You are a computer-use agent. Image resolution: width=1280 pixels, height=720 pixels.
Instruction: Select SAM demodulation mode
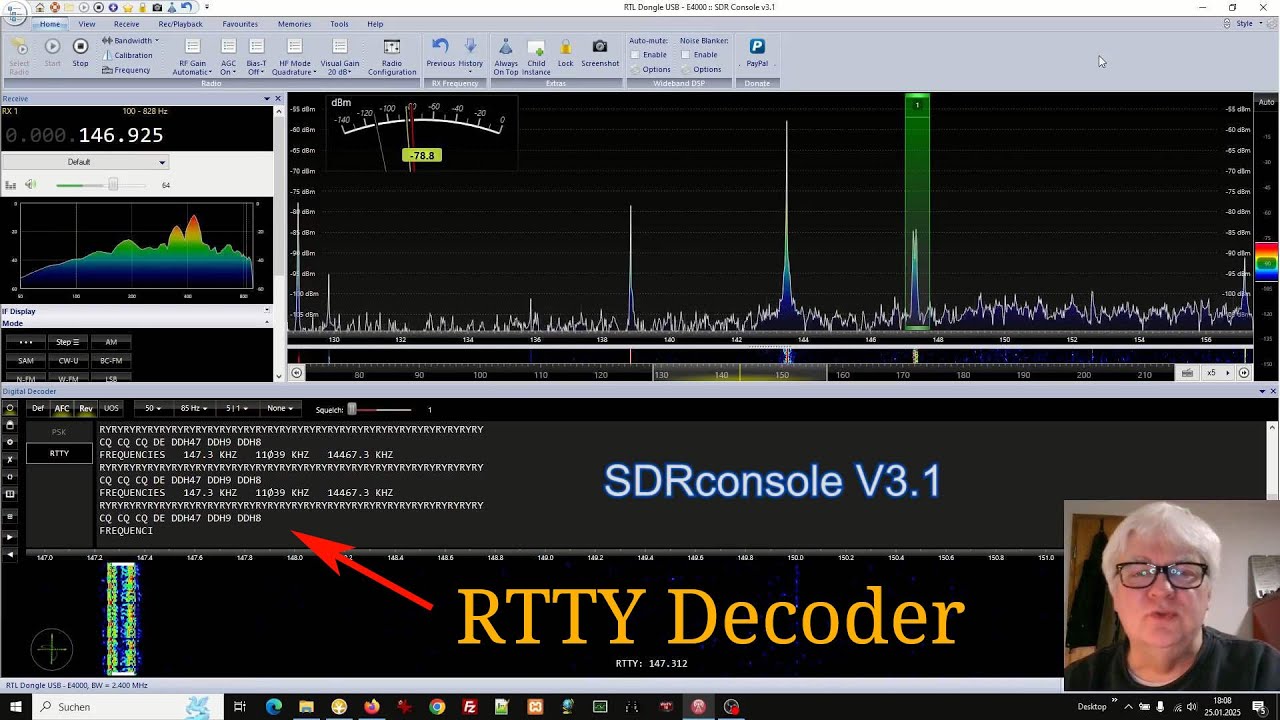[25, 360]
